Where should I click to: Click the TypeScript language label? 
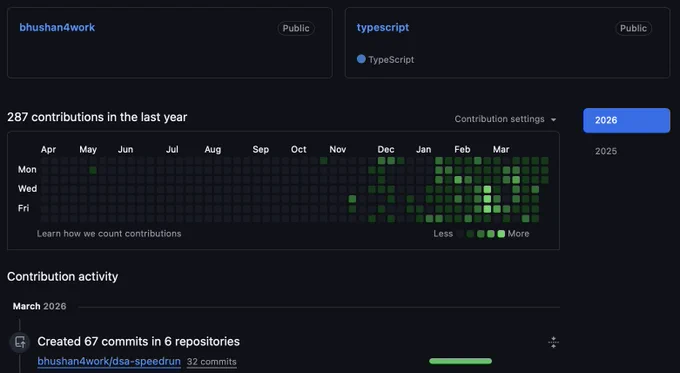pos(391,60)
